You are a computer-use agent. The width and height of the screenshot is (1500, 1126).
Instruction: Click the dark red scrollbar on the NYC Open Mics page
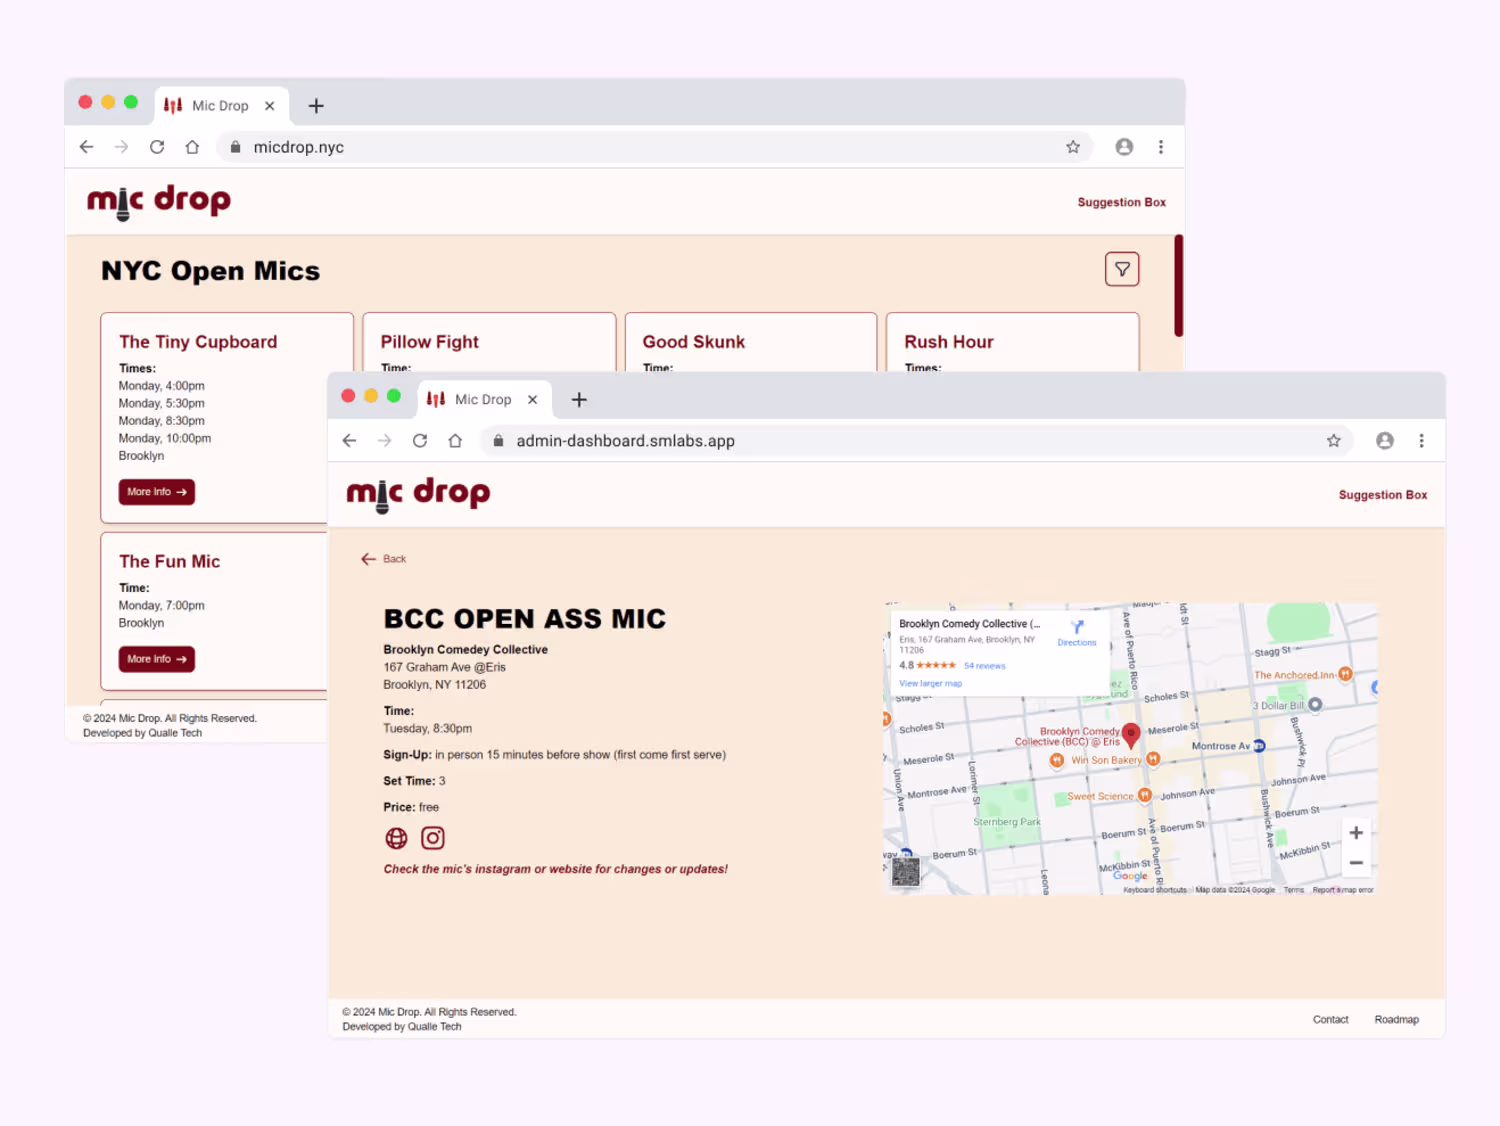point(1179,286)
